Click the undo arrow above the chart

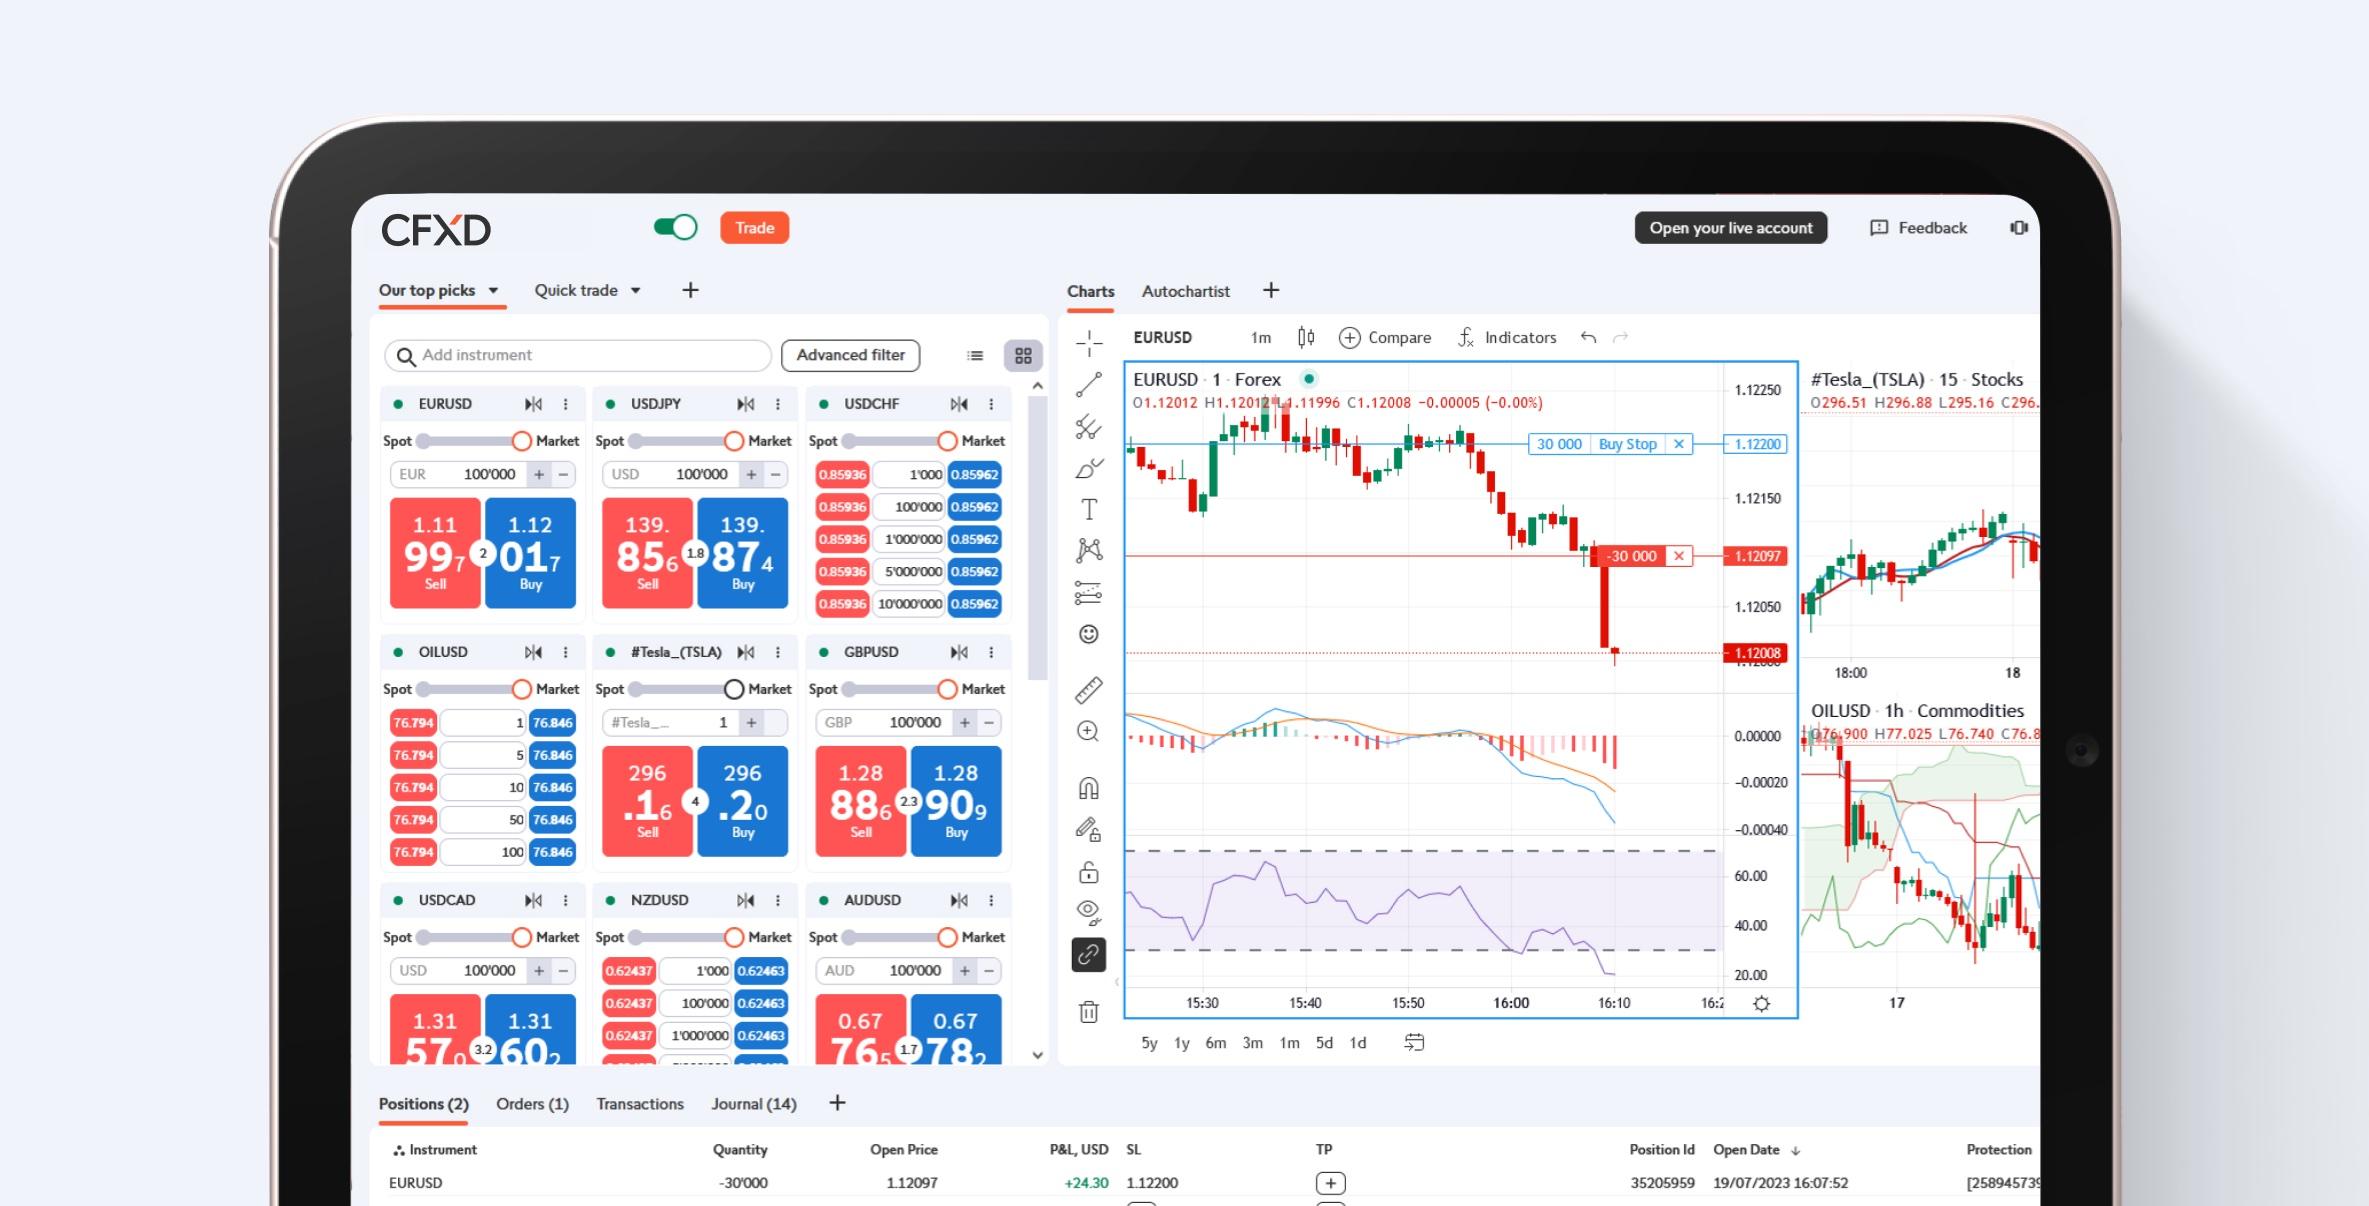[1588, 337]
